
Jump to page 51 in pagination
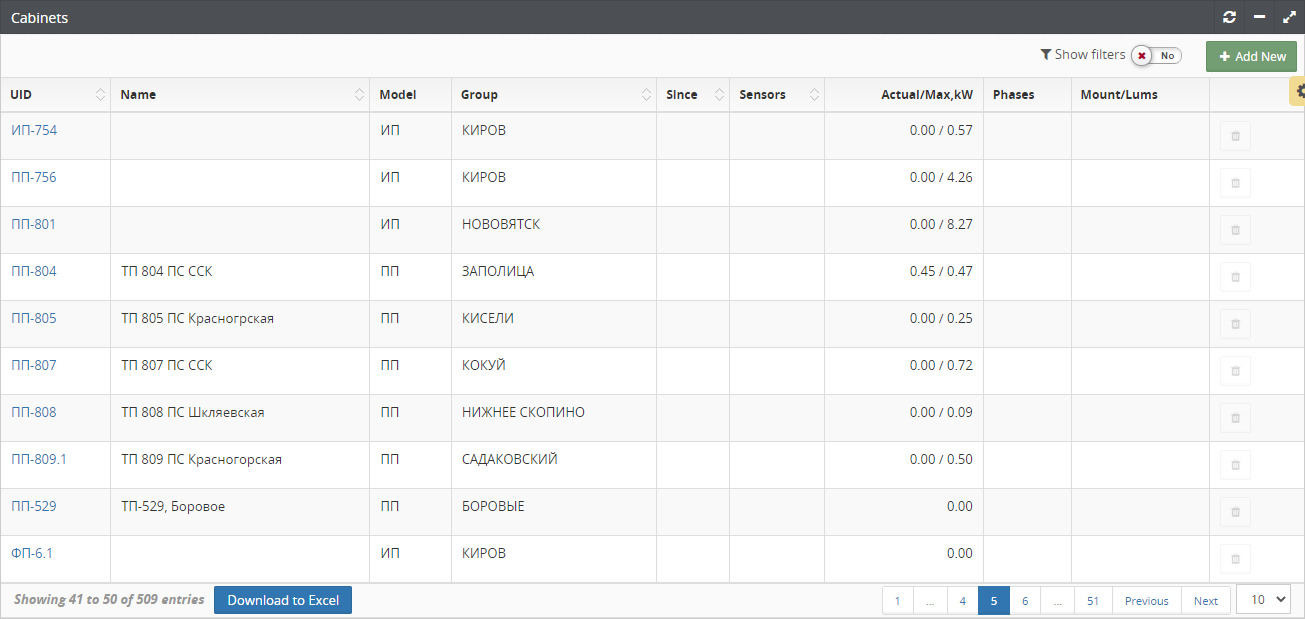pos(1093,601)
